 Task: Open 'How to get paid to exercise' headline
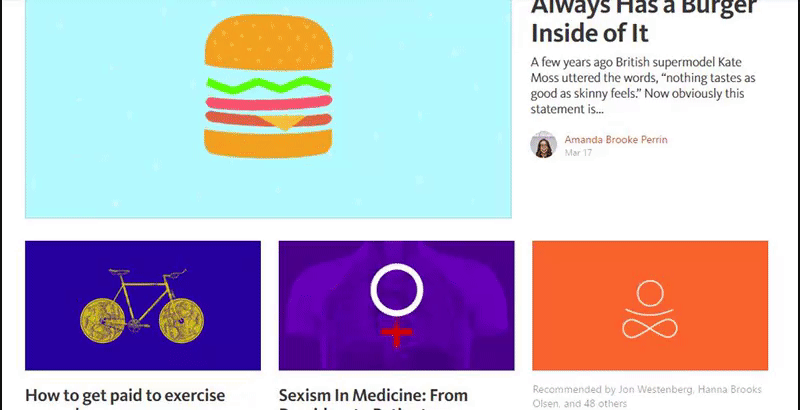coord(125,396)
